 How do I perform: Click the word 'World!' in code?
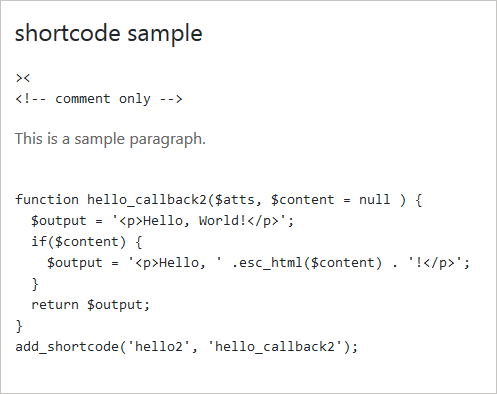click(x=222, y=221)
